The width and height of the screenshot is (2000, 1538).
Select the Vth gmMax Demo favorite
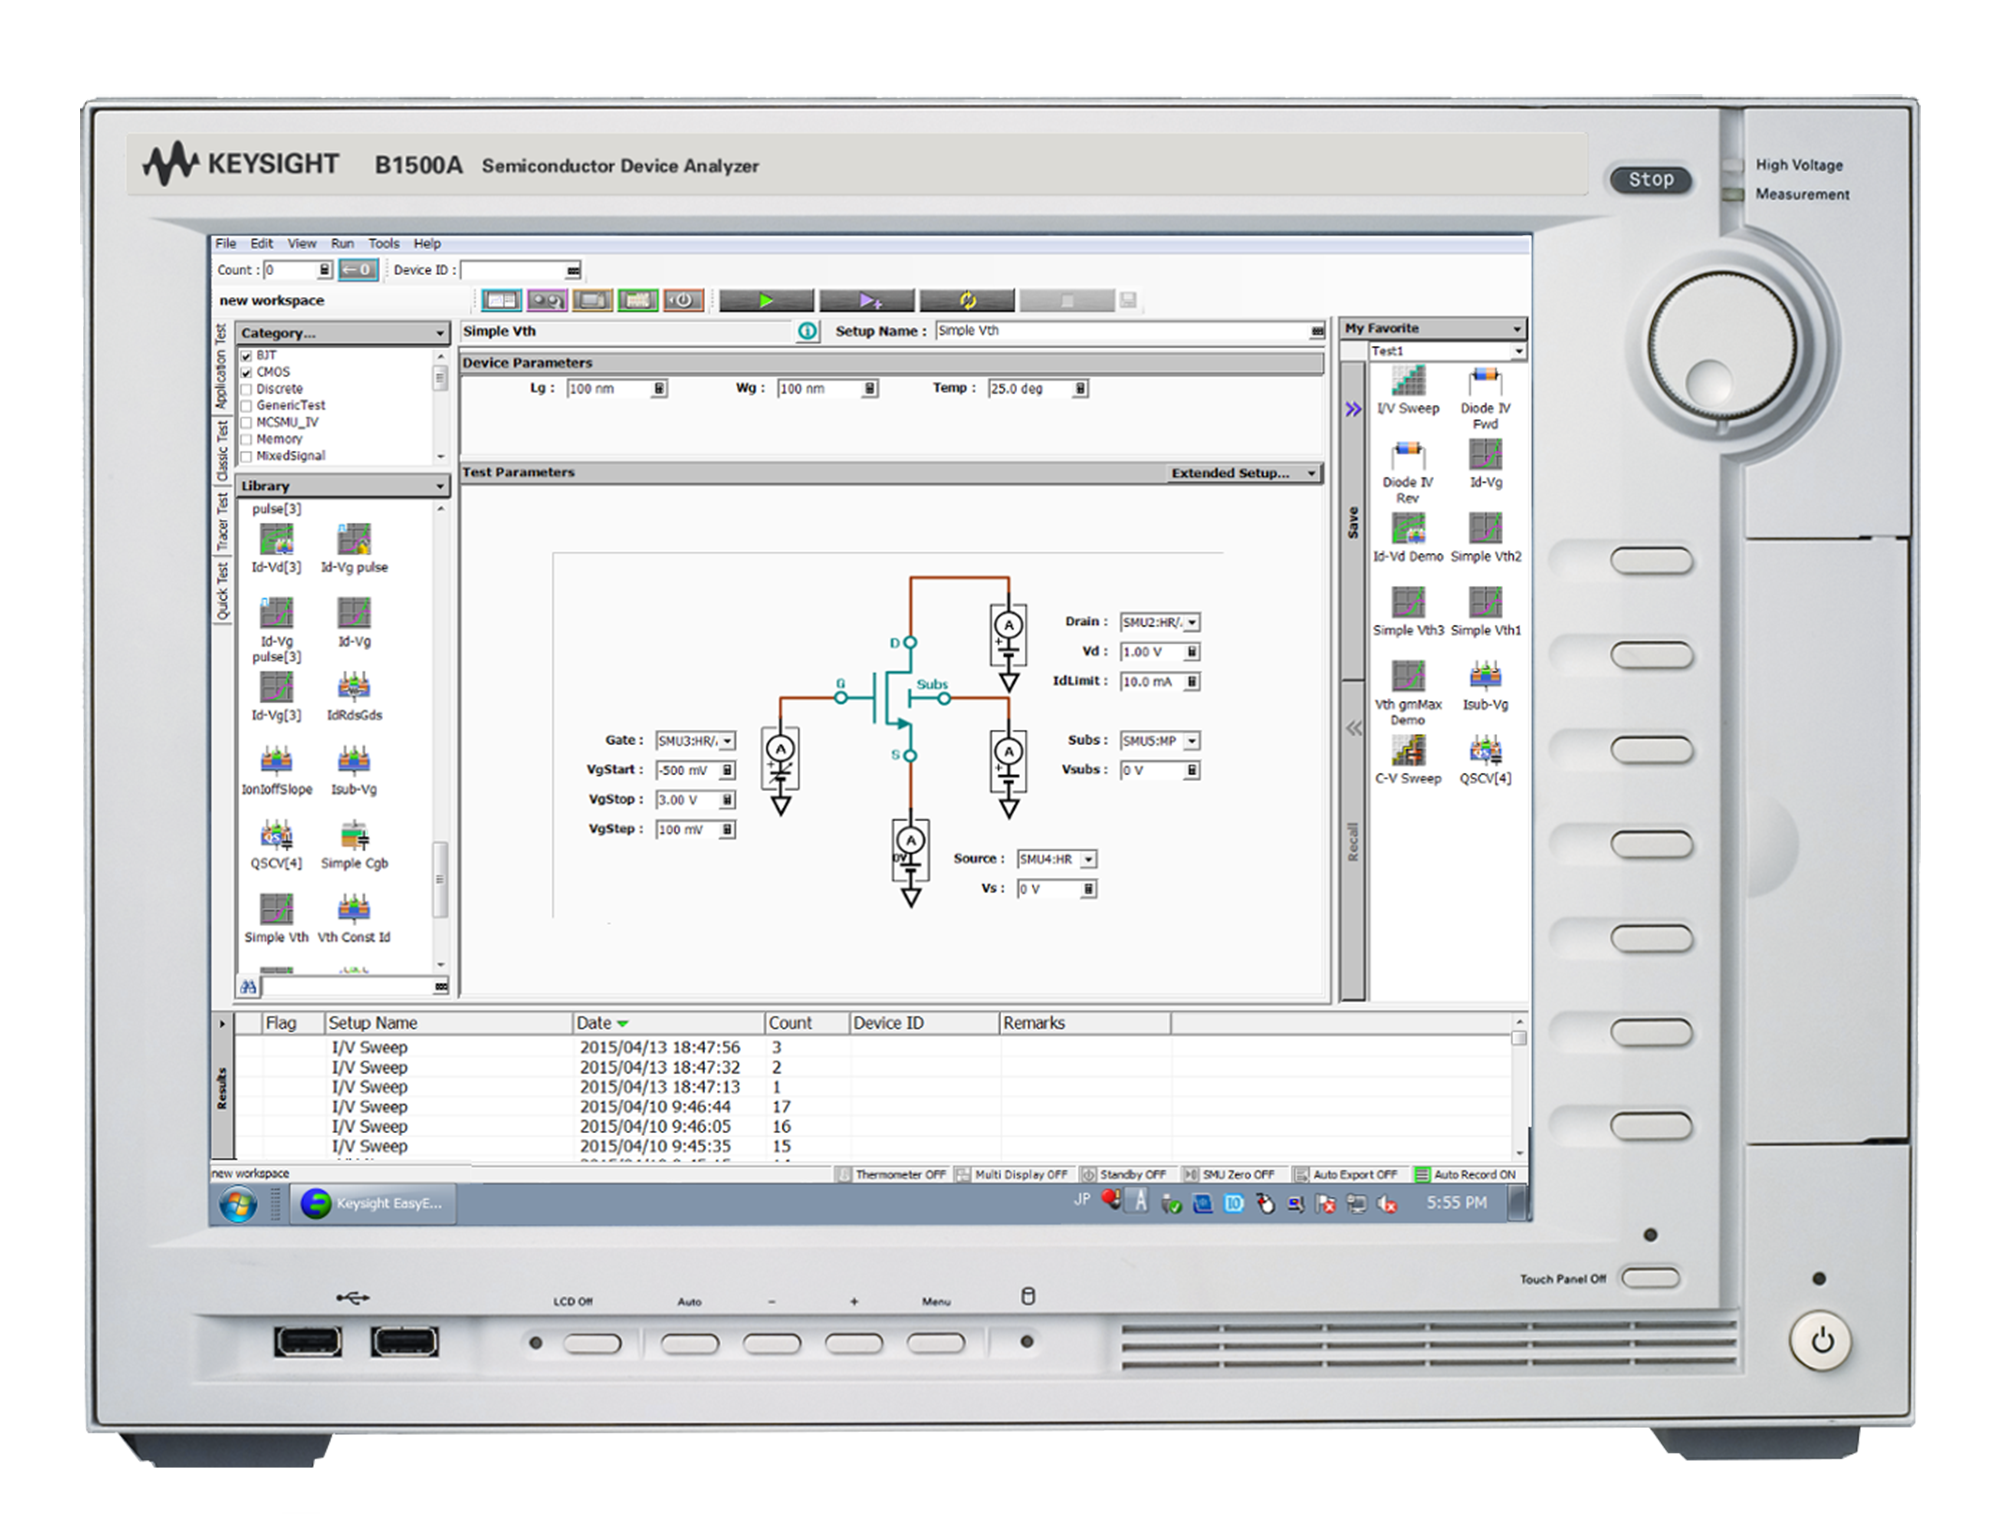pyautogui.click(x=1408, y=678)
